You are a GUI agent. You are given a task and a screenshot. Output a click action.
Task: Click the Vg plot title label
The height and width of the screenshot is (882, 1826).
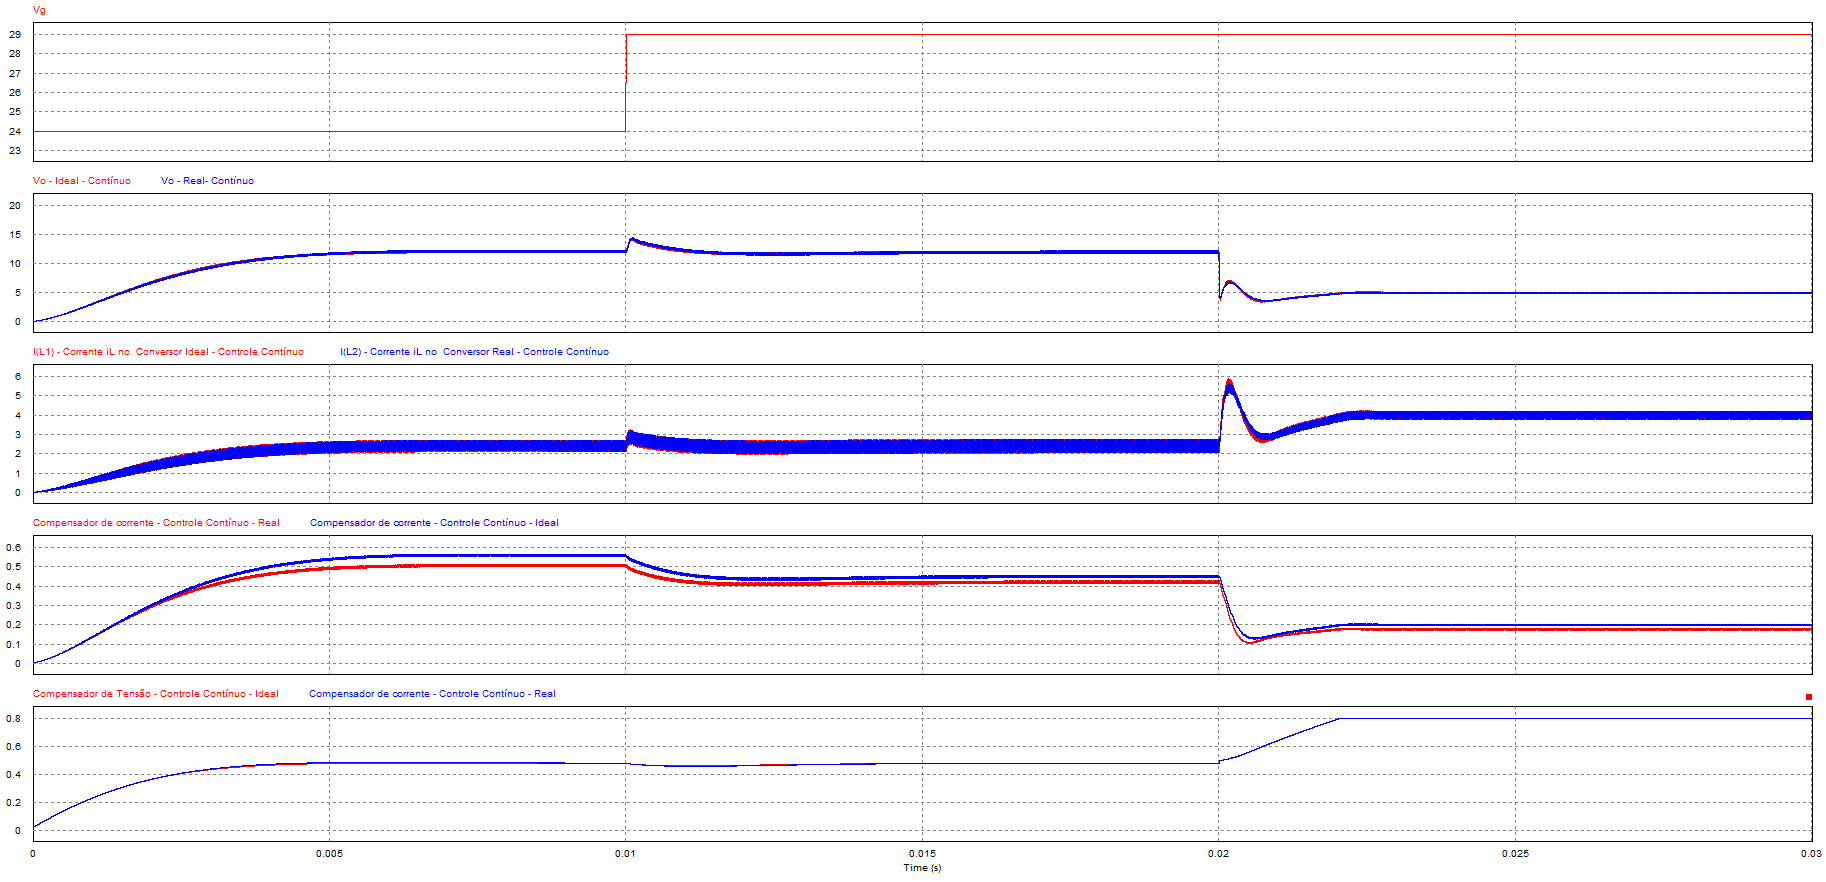[39, 10]
